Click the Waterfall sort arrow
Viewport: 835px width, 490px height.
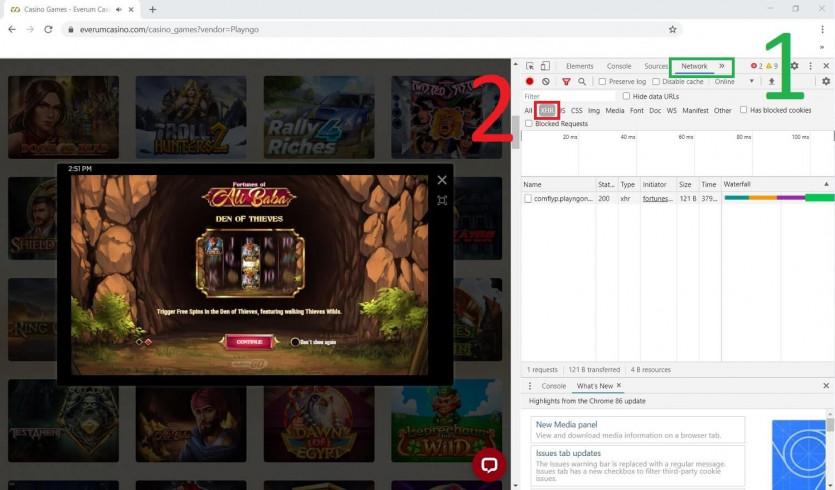[x=826, y=184]
